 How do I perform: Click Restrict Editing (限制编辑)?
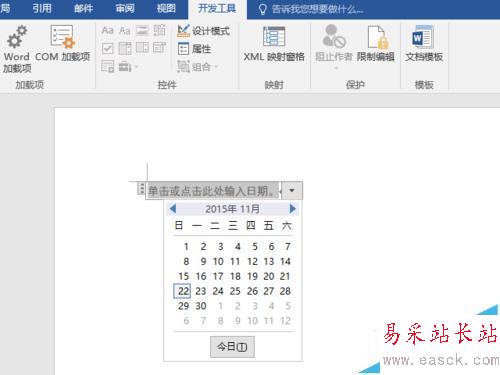tap(376, 44)
